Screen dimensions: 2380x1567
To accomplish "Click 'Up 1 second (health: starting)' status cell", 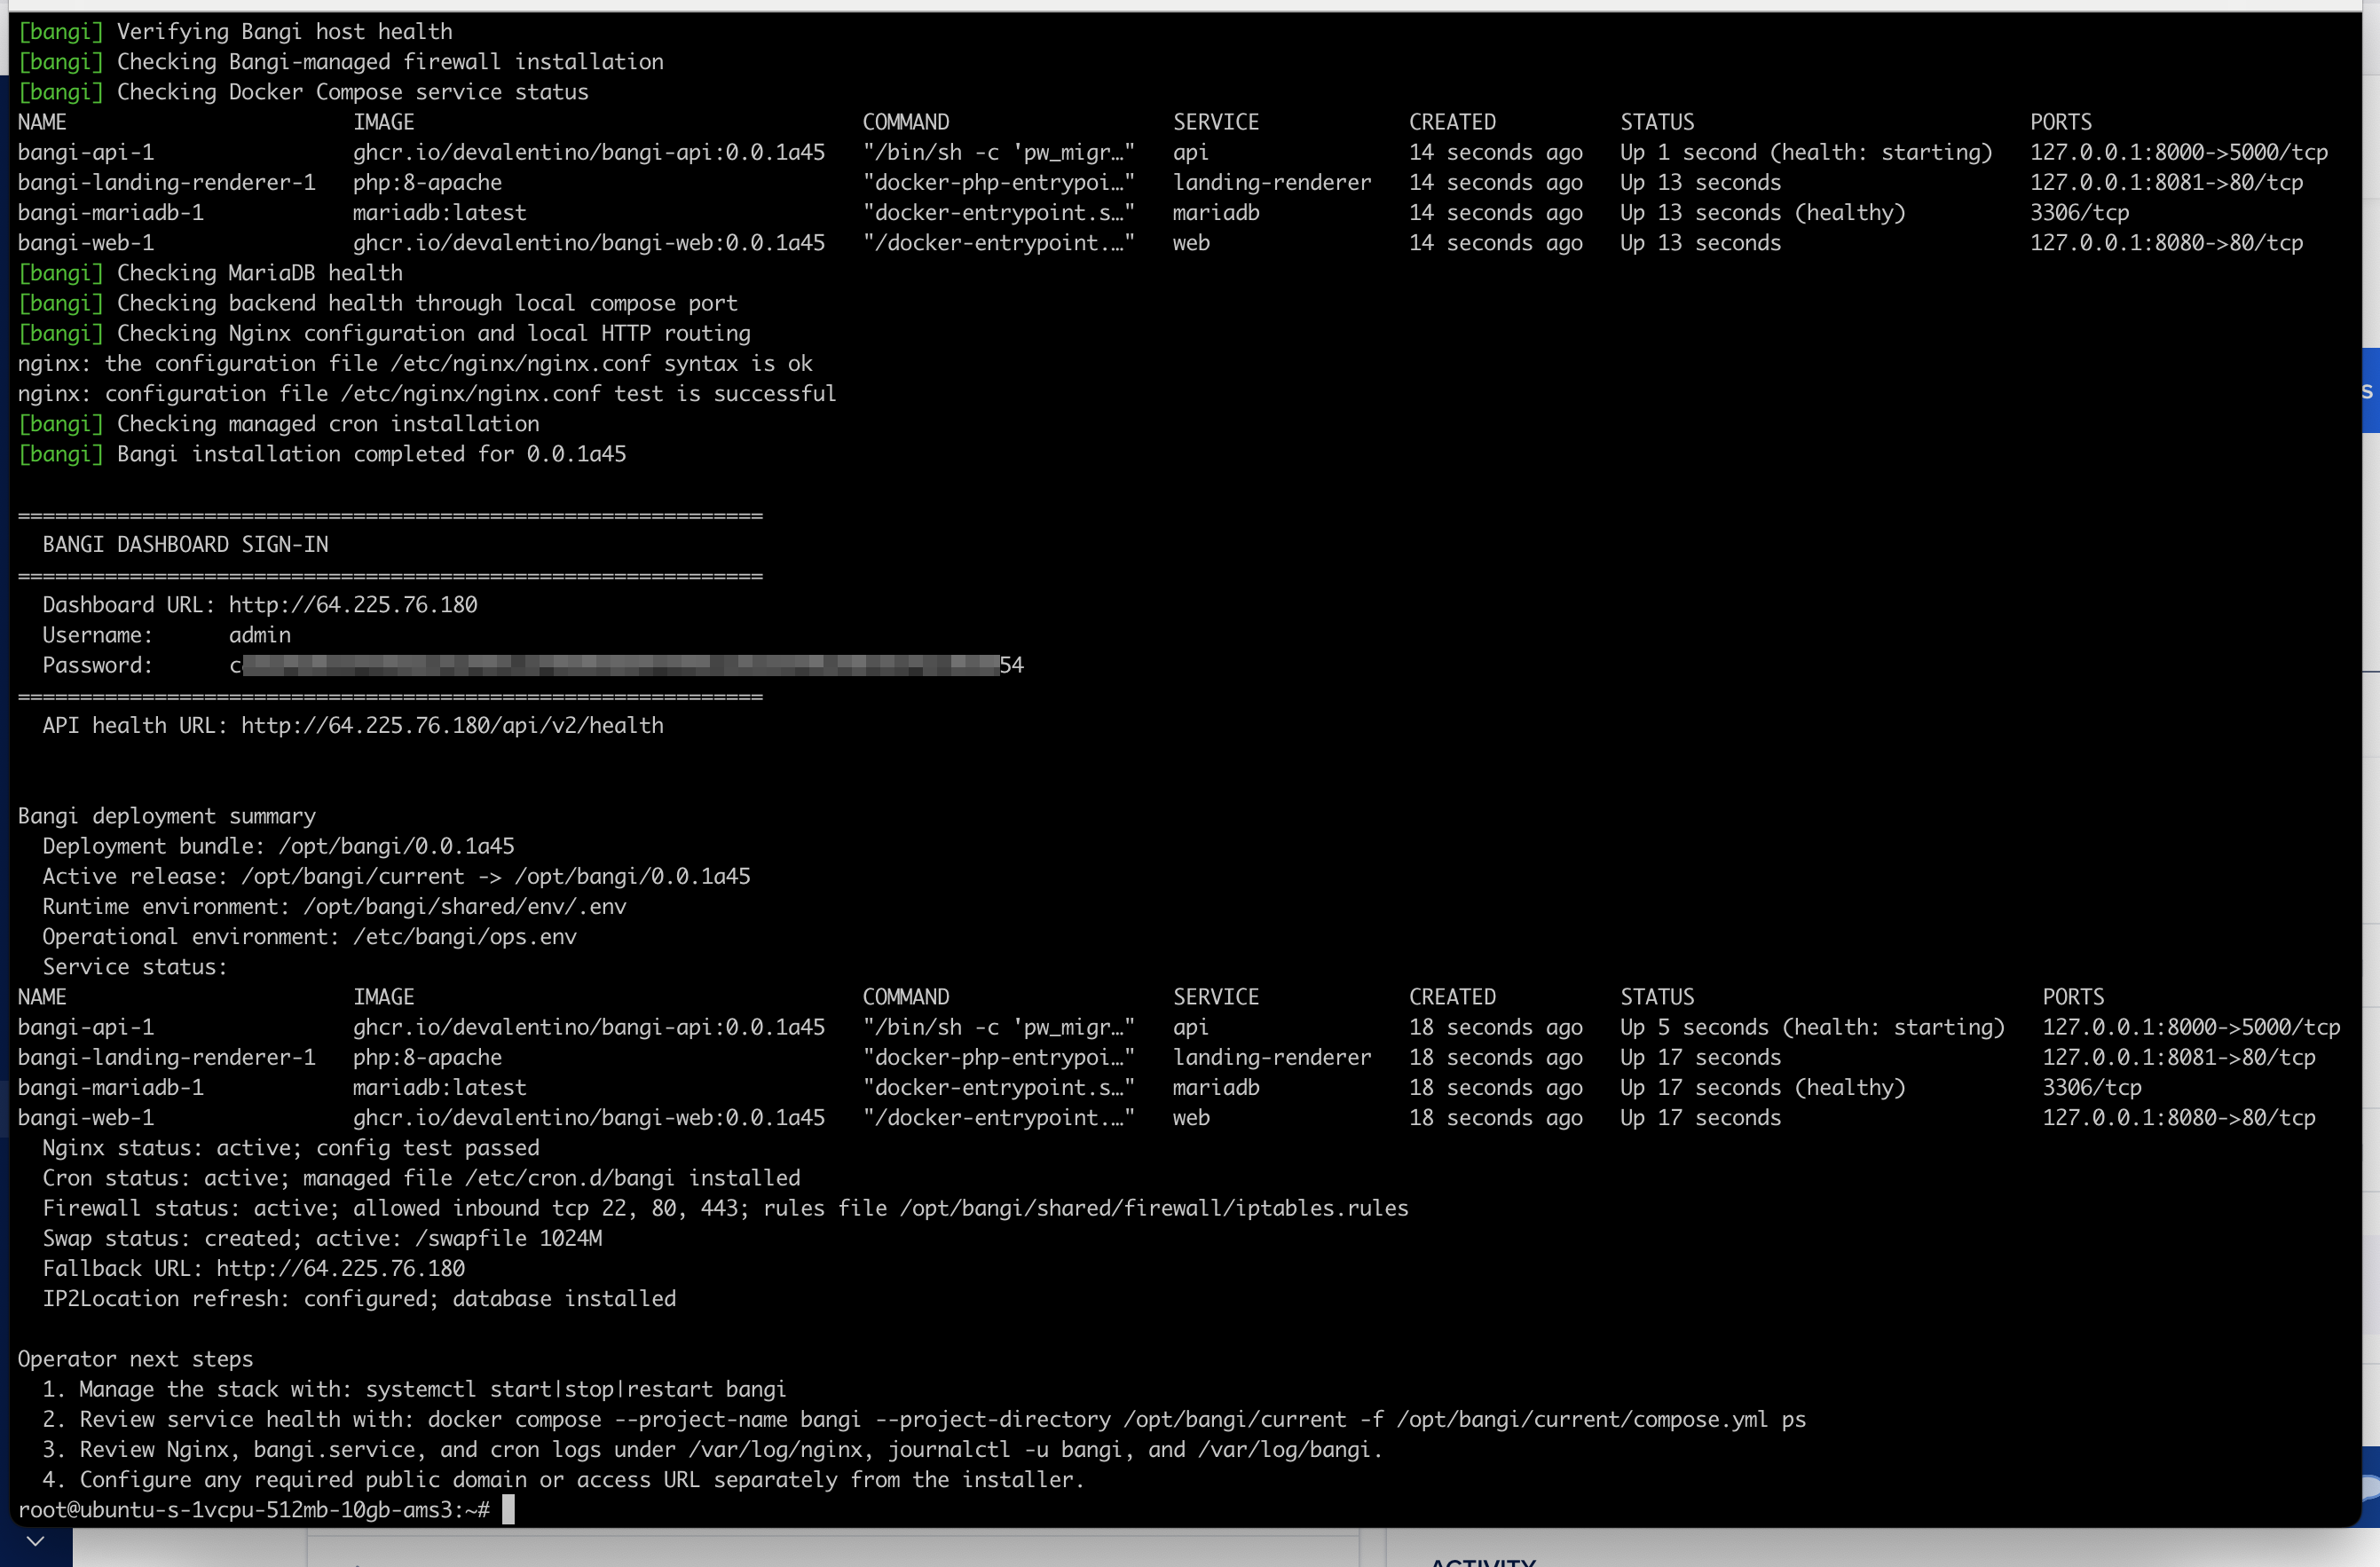I will tap(1806, 153).
